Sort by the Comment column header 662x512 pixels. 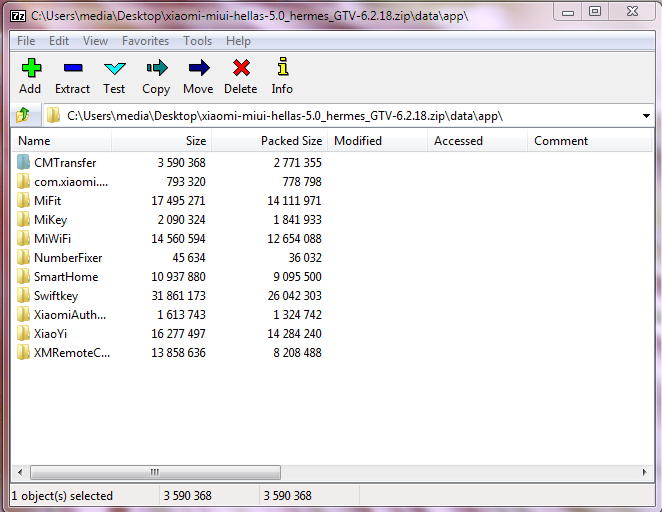coord(590,141)
